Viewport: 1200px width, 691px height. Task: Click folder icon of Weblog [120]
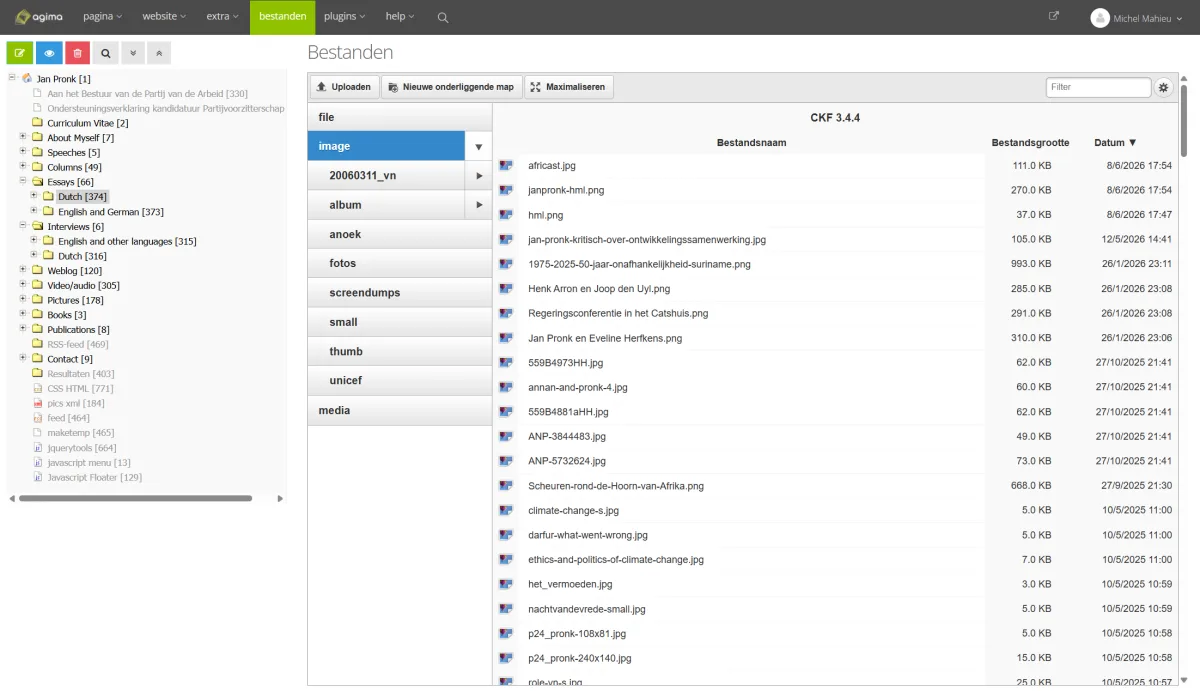click(37, 271)
